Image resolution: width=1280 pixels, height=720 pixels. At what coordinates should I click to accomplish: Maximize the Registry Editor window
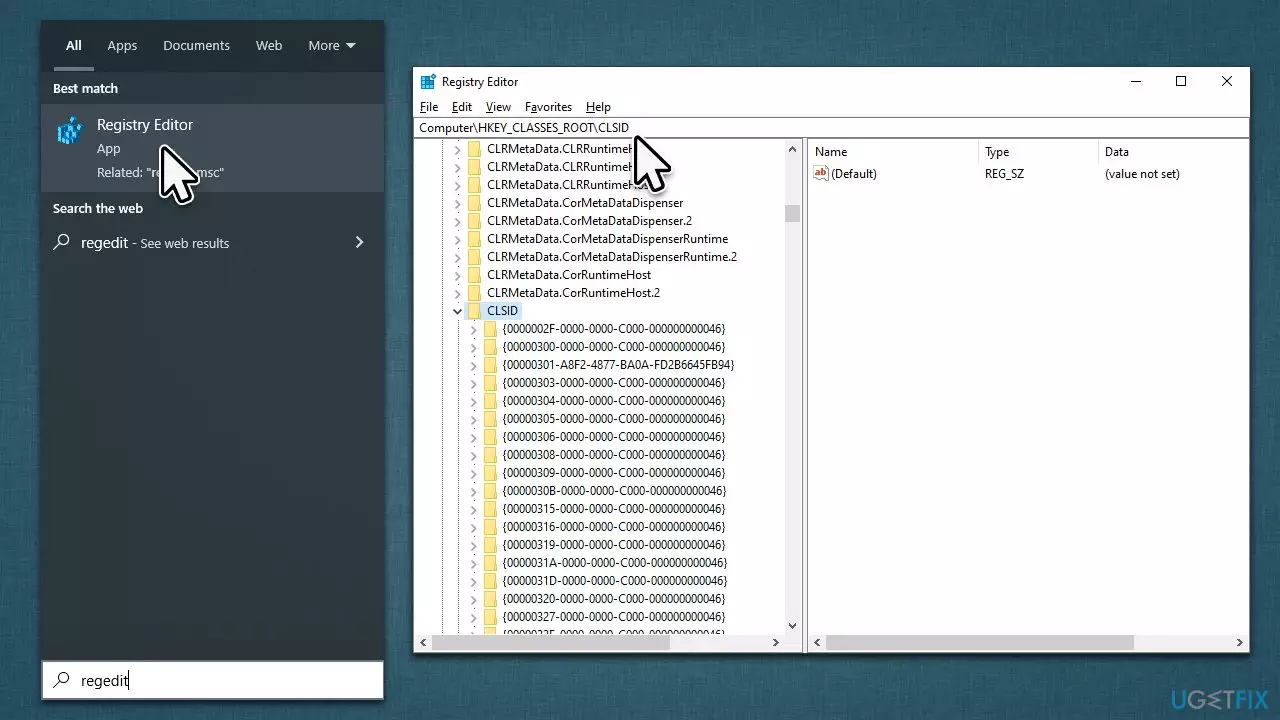point(1181,82)
